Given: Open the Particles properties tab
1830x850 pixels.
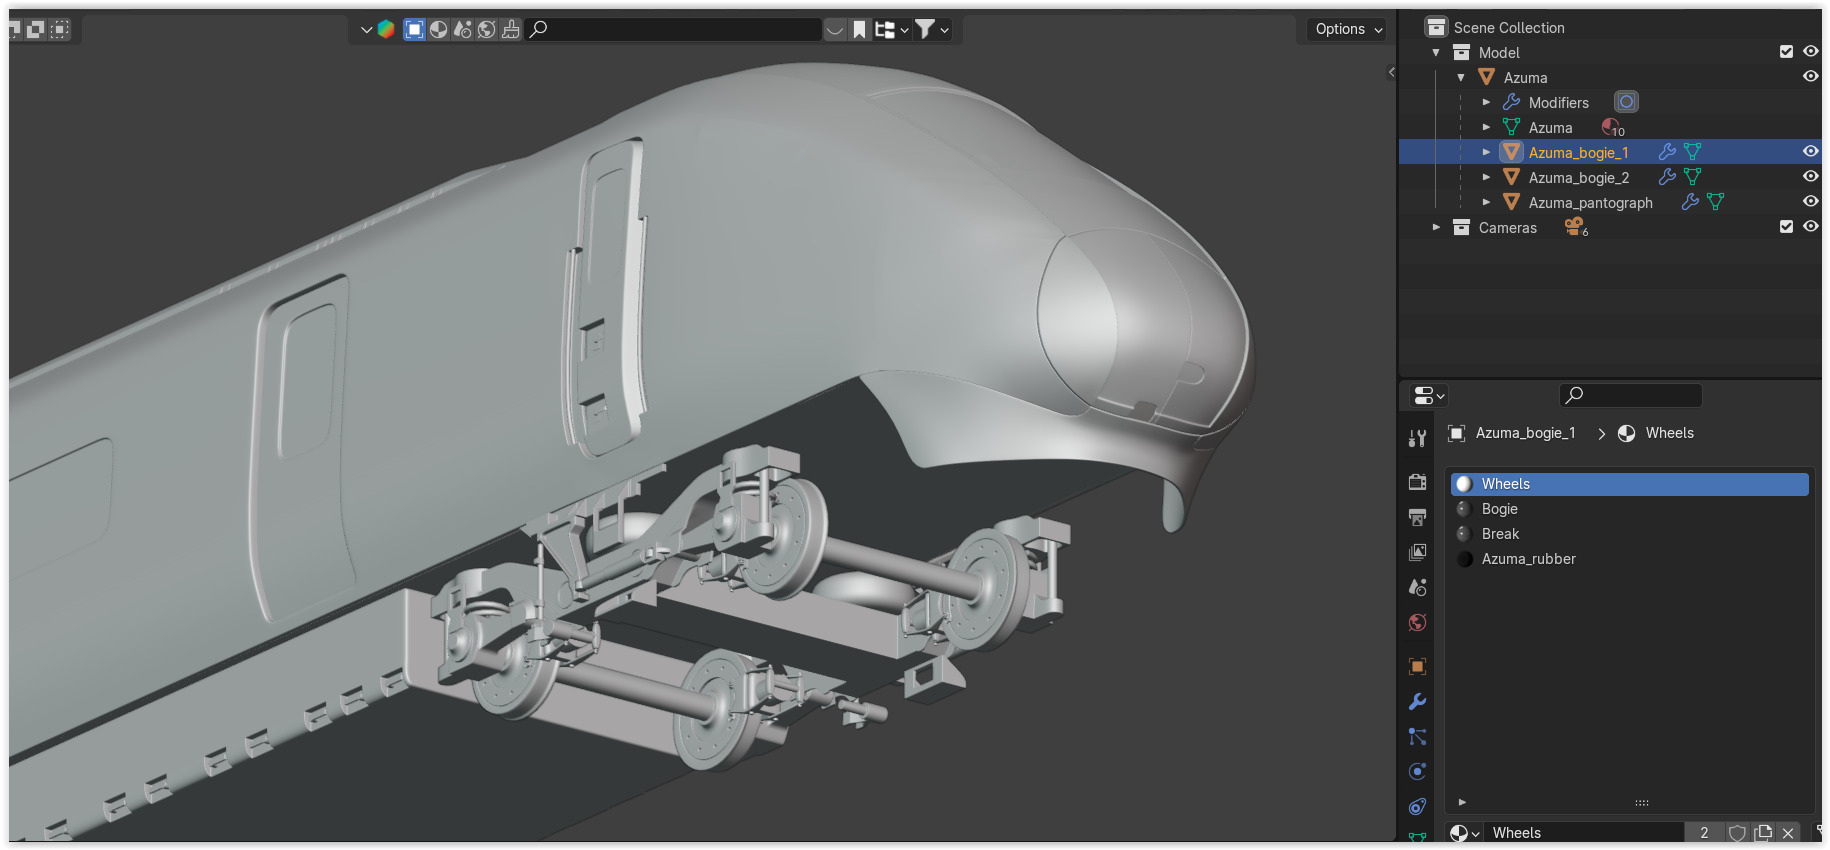Looking at the screenshot, I should pos(1417,737).
